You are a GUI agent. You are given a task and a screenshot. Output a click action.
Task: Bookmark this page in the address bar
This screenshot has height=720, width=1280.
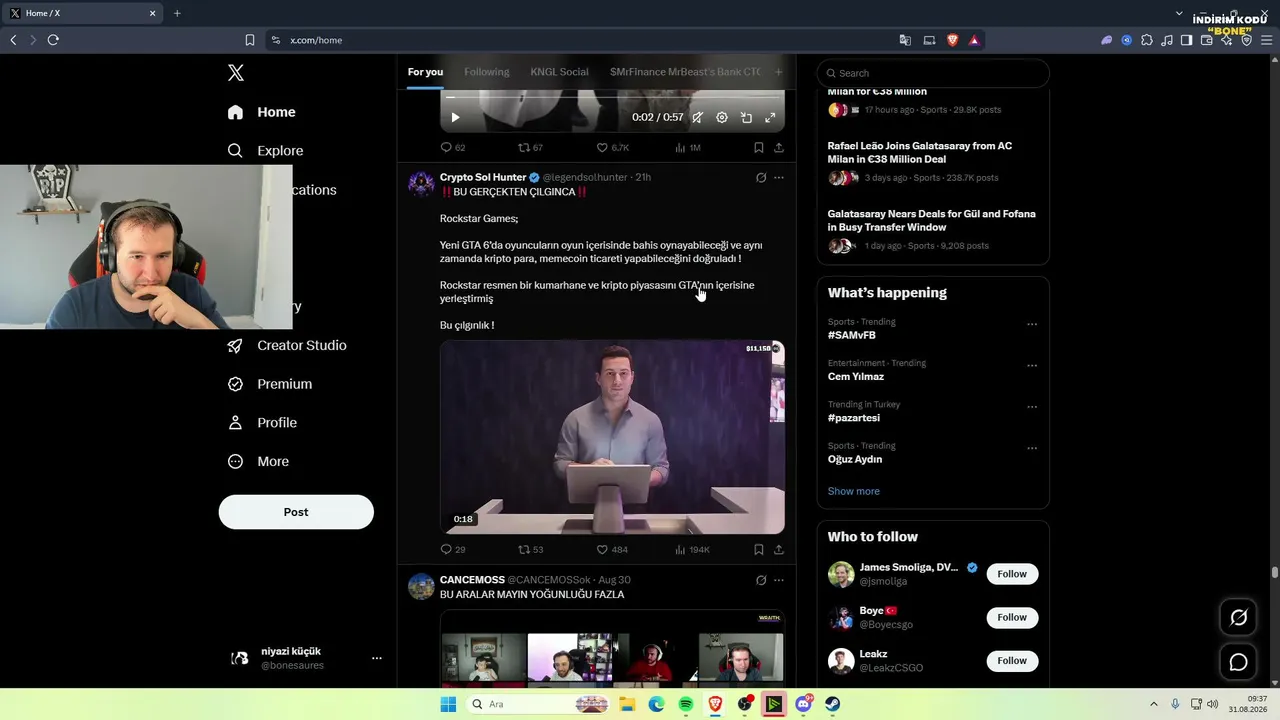click(250, 40)
